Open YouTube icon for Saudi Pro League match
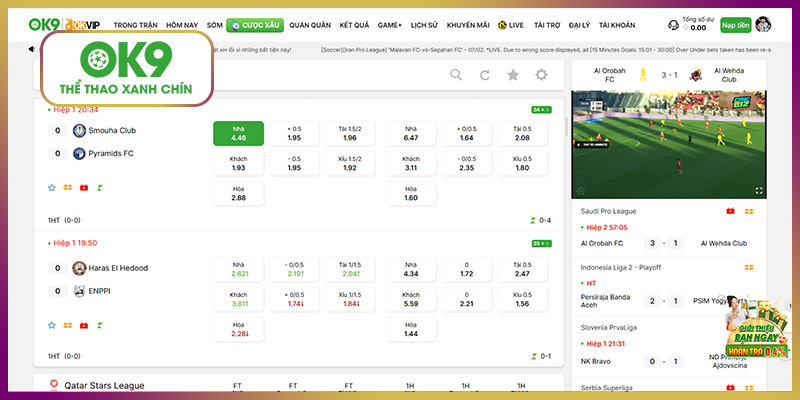 pyautogui.click(x=730, y=211)
